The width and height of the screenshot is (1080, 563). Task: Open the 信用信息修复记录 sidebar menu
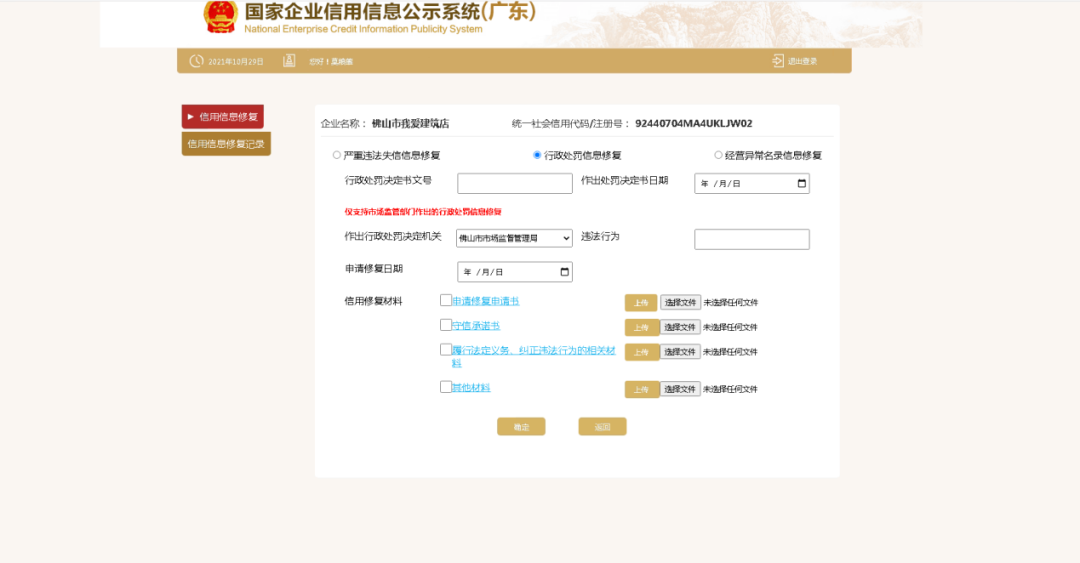pos(226,144)
